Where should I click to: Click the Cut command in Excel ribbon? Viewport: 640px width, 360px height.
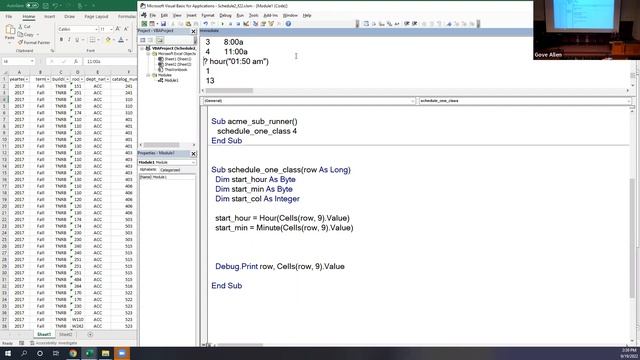pos(24,27)
